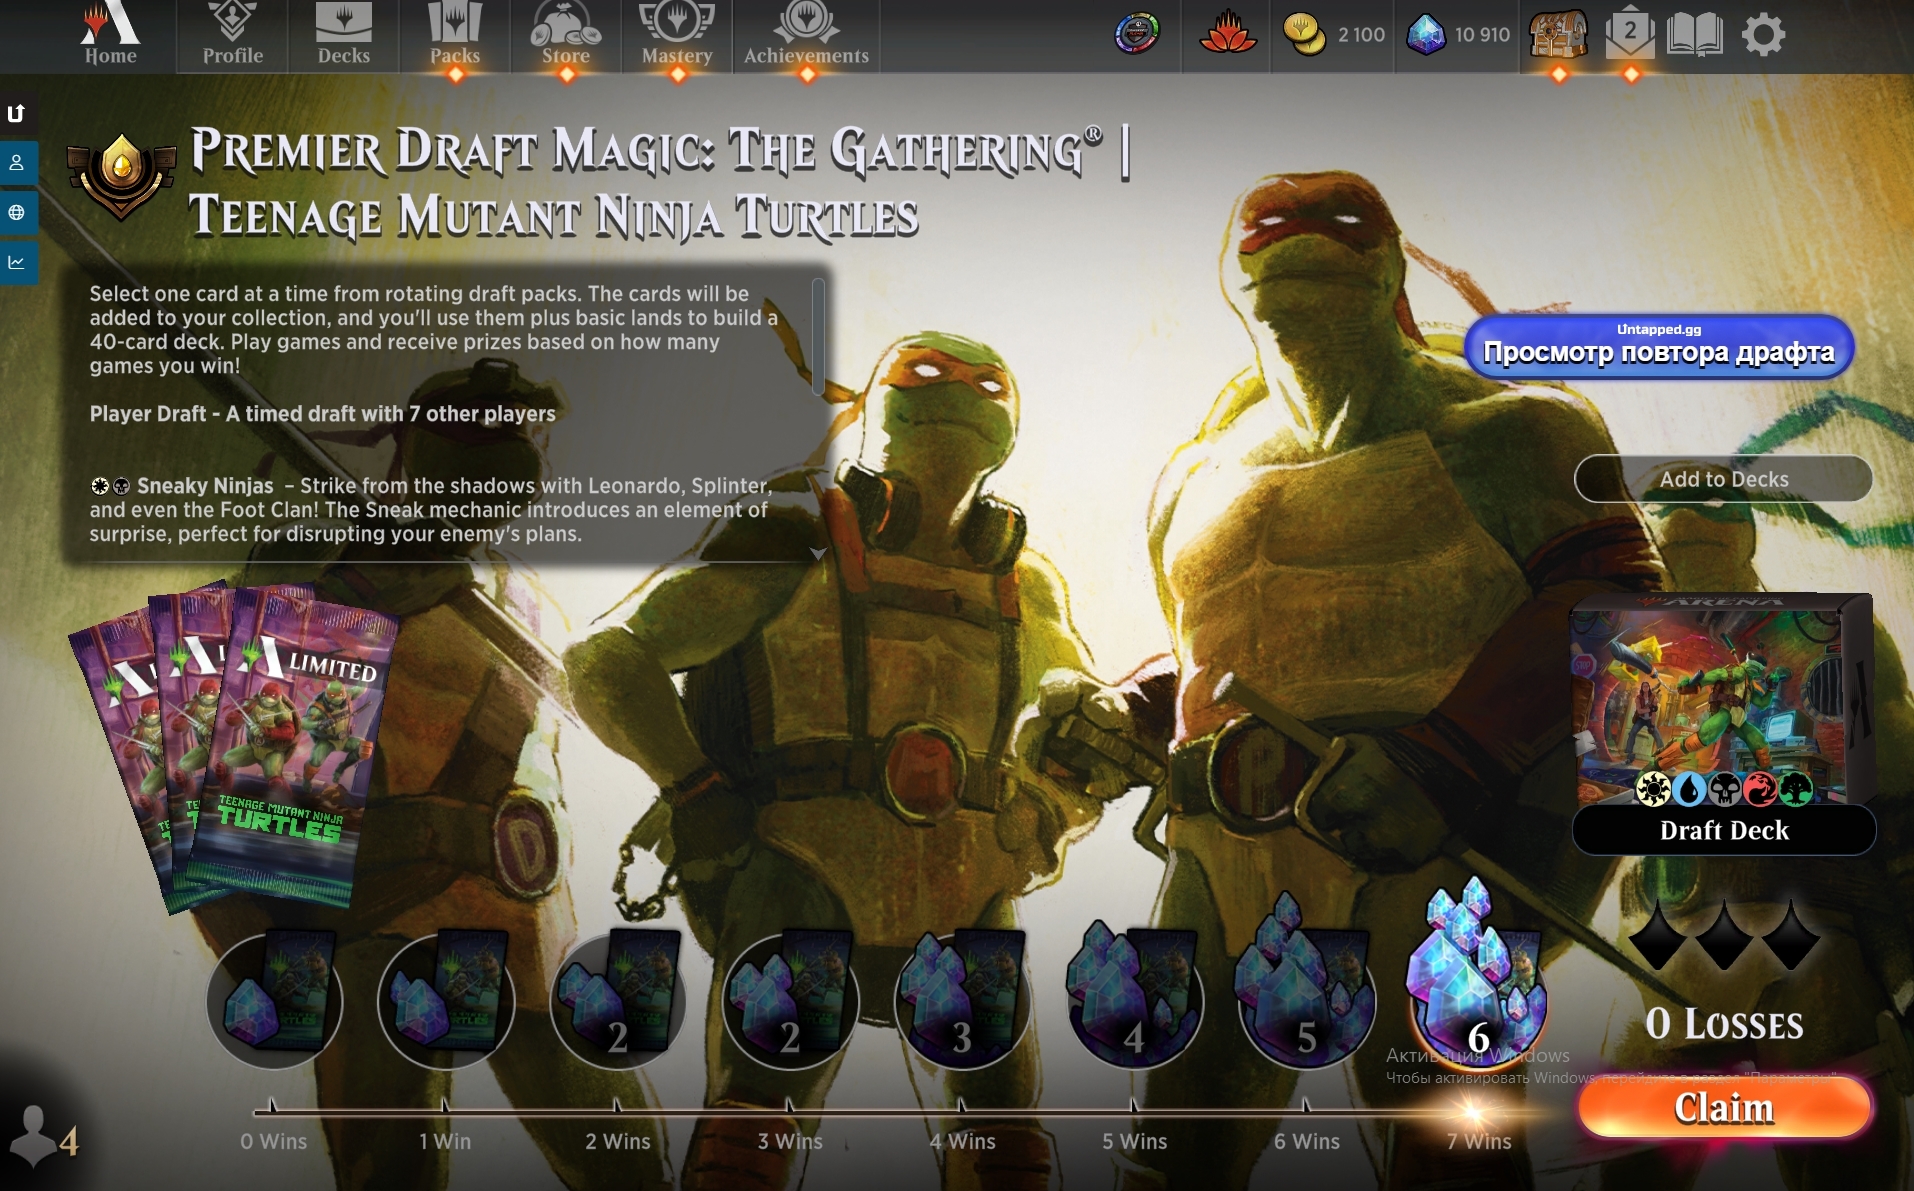This screenshot has height=1191, width=1914.
Task: Click the color wheel challenge icon
Action: (x=1137, y=34)
